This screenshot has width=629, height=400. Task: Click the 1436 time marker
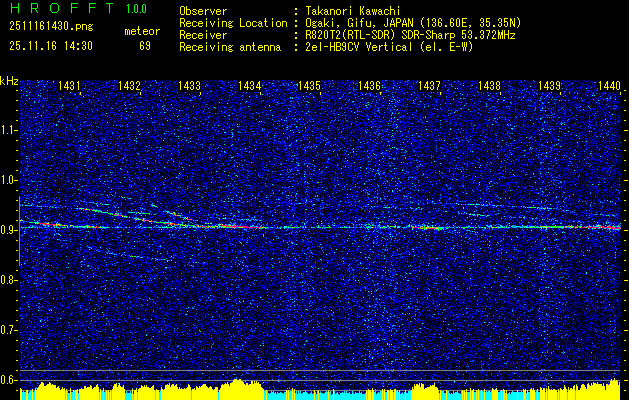369,85
